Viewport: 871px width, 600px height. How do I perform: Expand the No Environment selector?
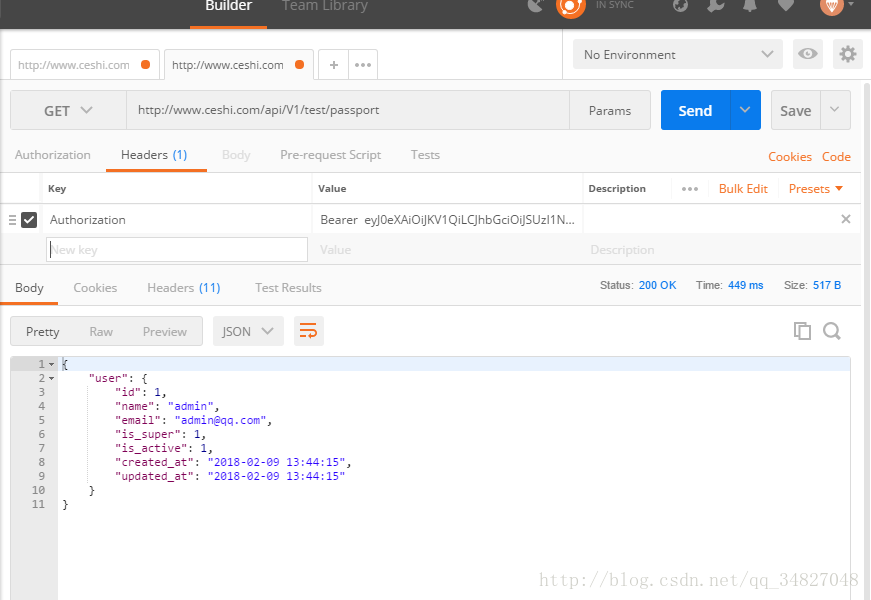678,54
